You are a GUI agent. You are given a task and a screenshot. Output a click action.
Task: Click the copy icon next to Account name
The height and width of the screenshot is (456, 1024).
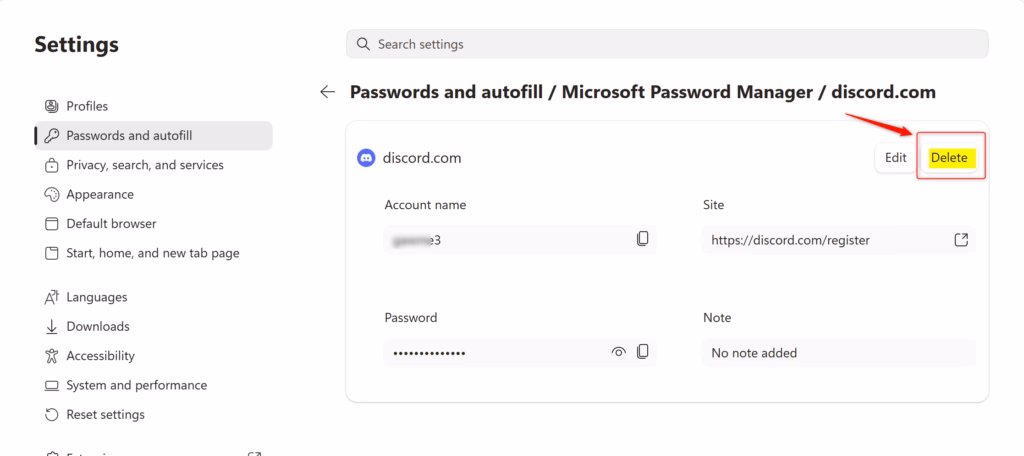[x=643, y=239]
